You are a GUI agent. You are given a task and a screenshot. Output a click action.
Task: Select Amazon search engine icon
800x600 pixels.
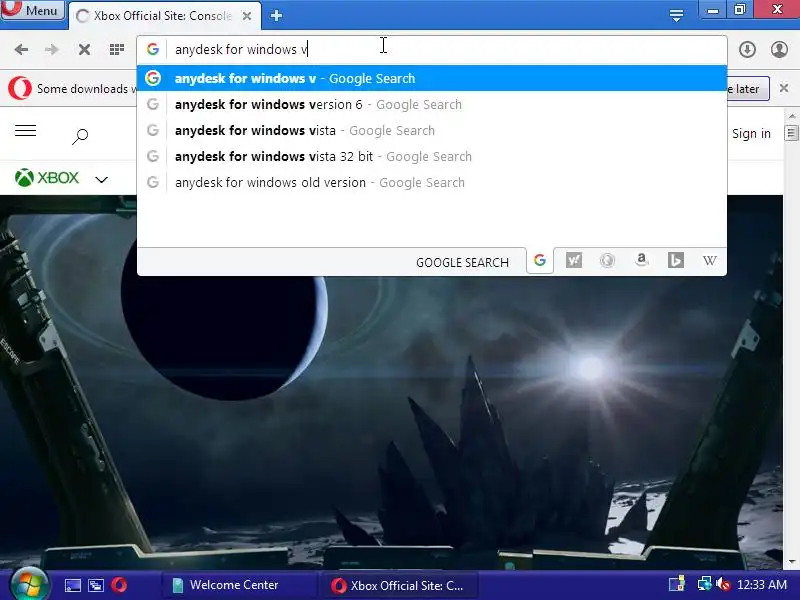pos(641,261)
